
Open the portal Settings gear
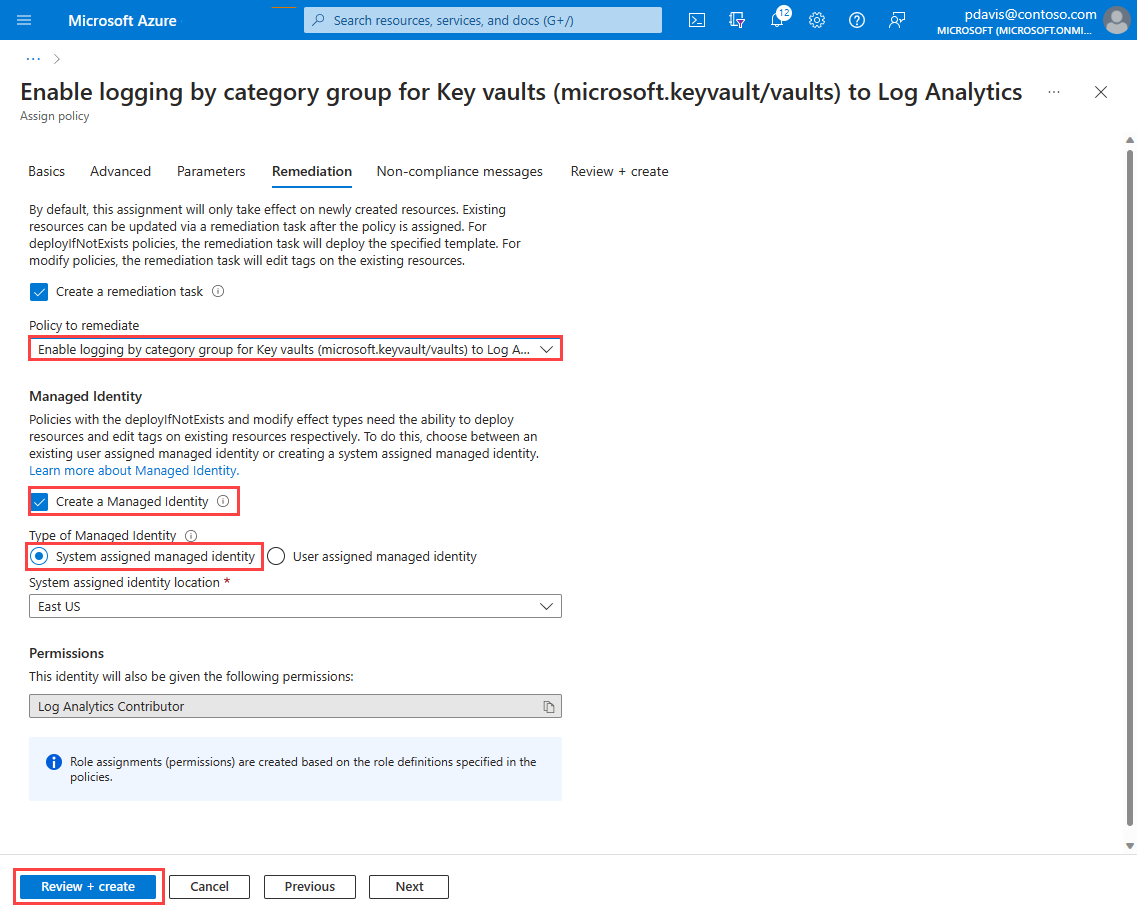pyautogui.click(x=816, y=20)
